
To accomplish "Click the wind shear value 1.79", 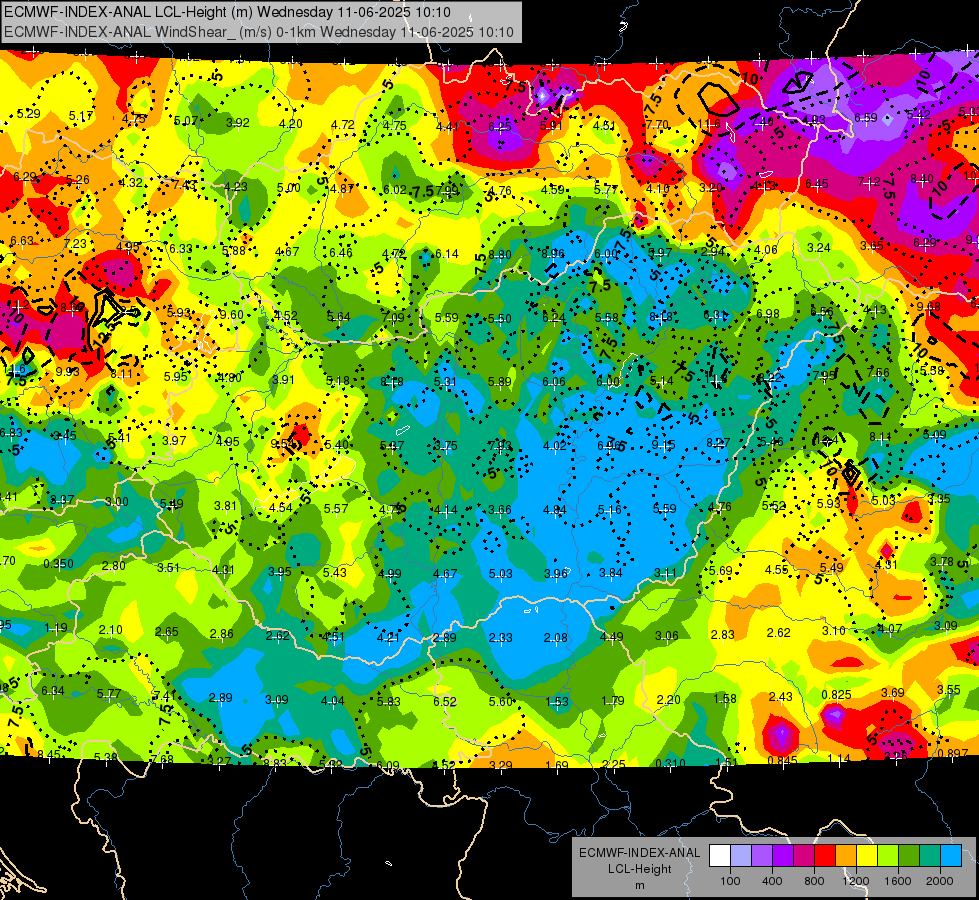I will tap(613, 701).
